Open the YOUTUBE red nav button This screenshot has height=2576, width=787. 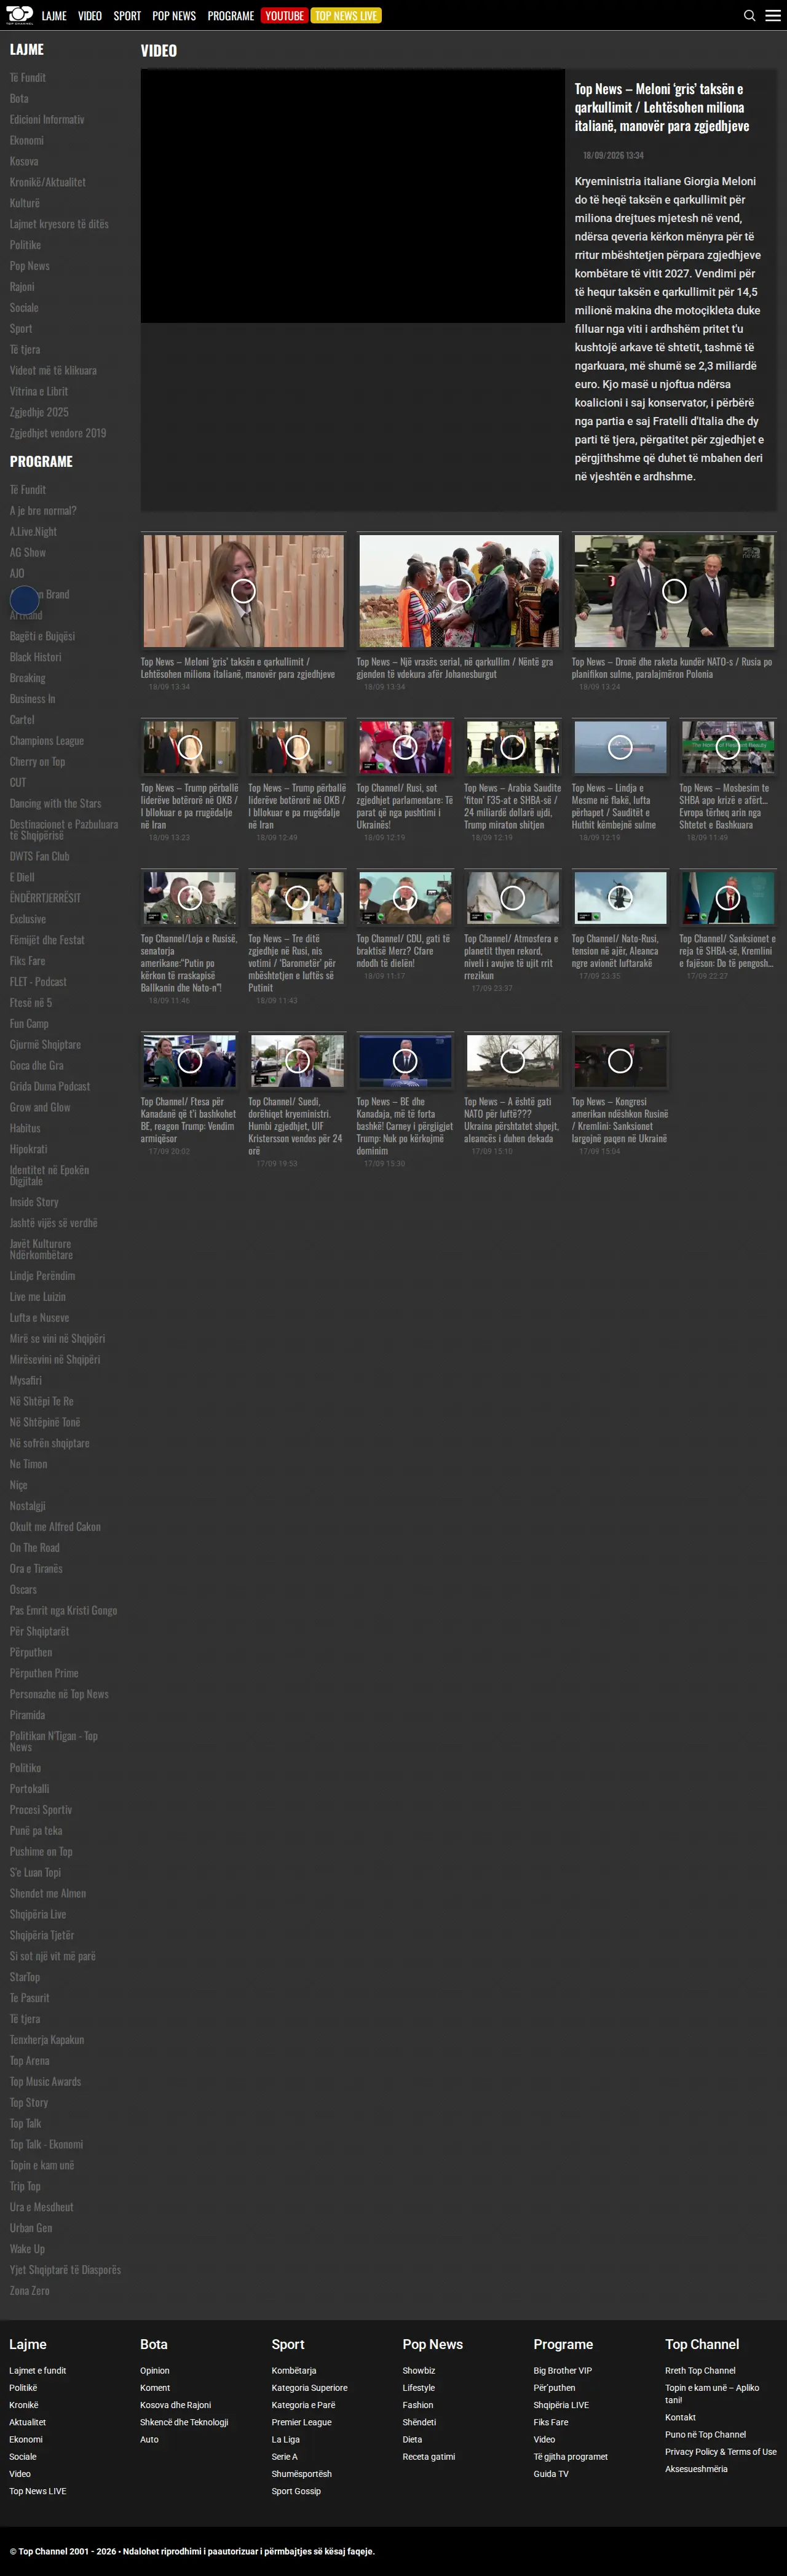(x=284, y=16)
